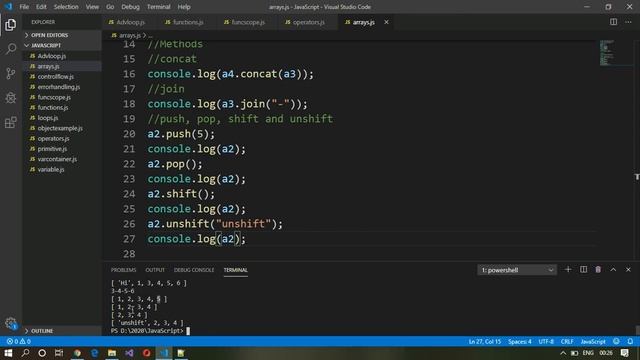
Task: Click the Split Editor icon
Action: click(613, 22)
